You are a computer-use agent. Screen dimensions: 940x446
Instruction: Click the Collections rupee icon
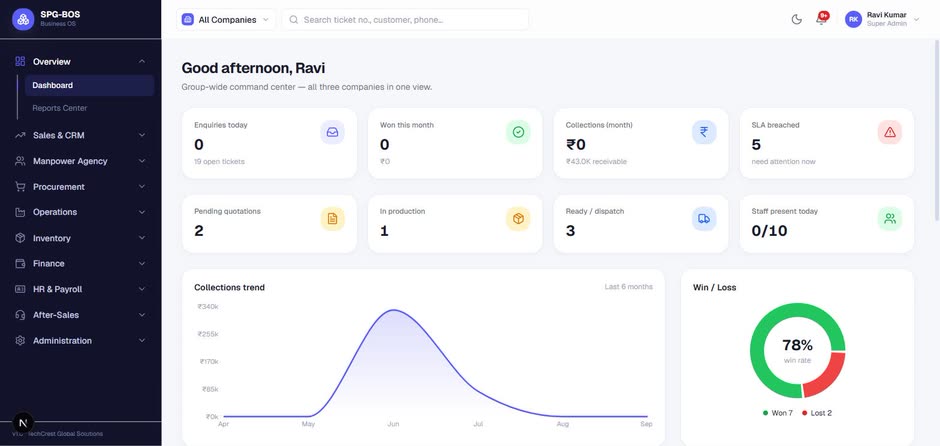coord(704,132)
